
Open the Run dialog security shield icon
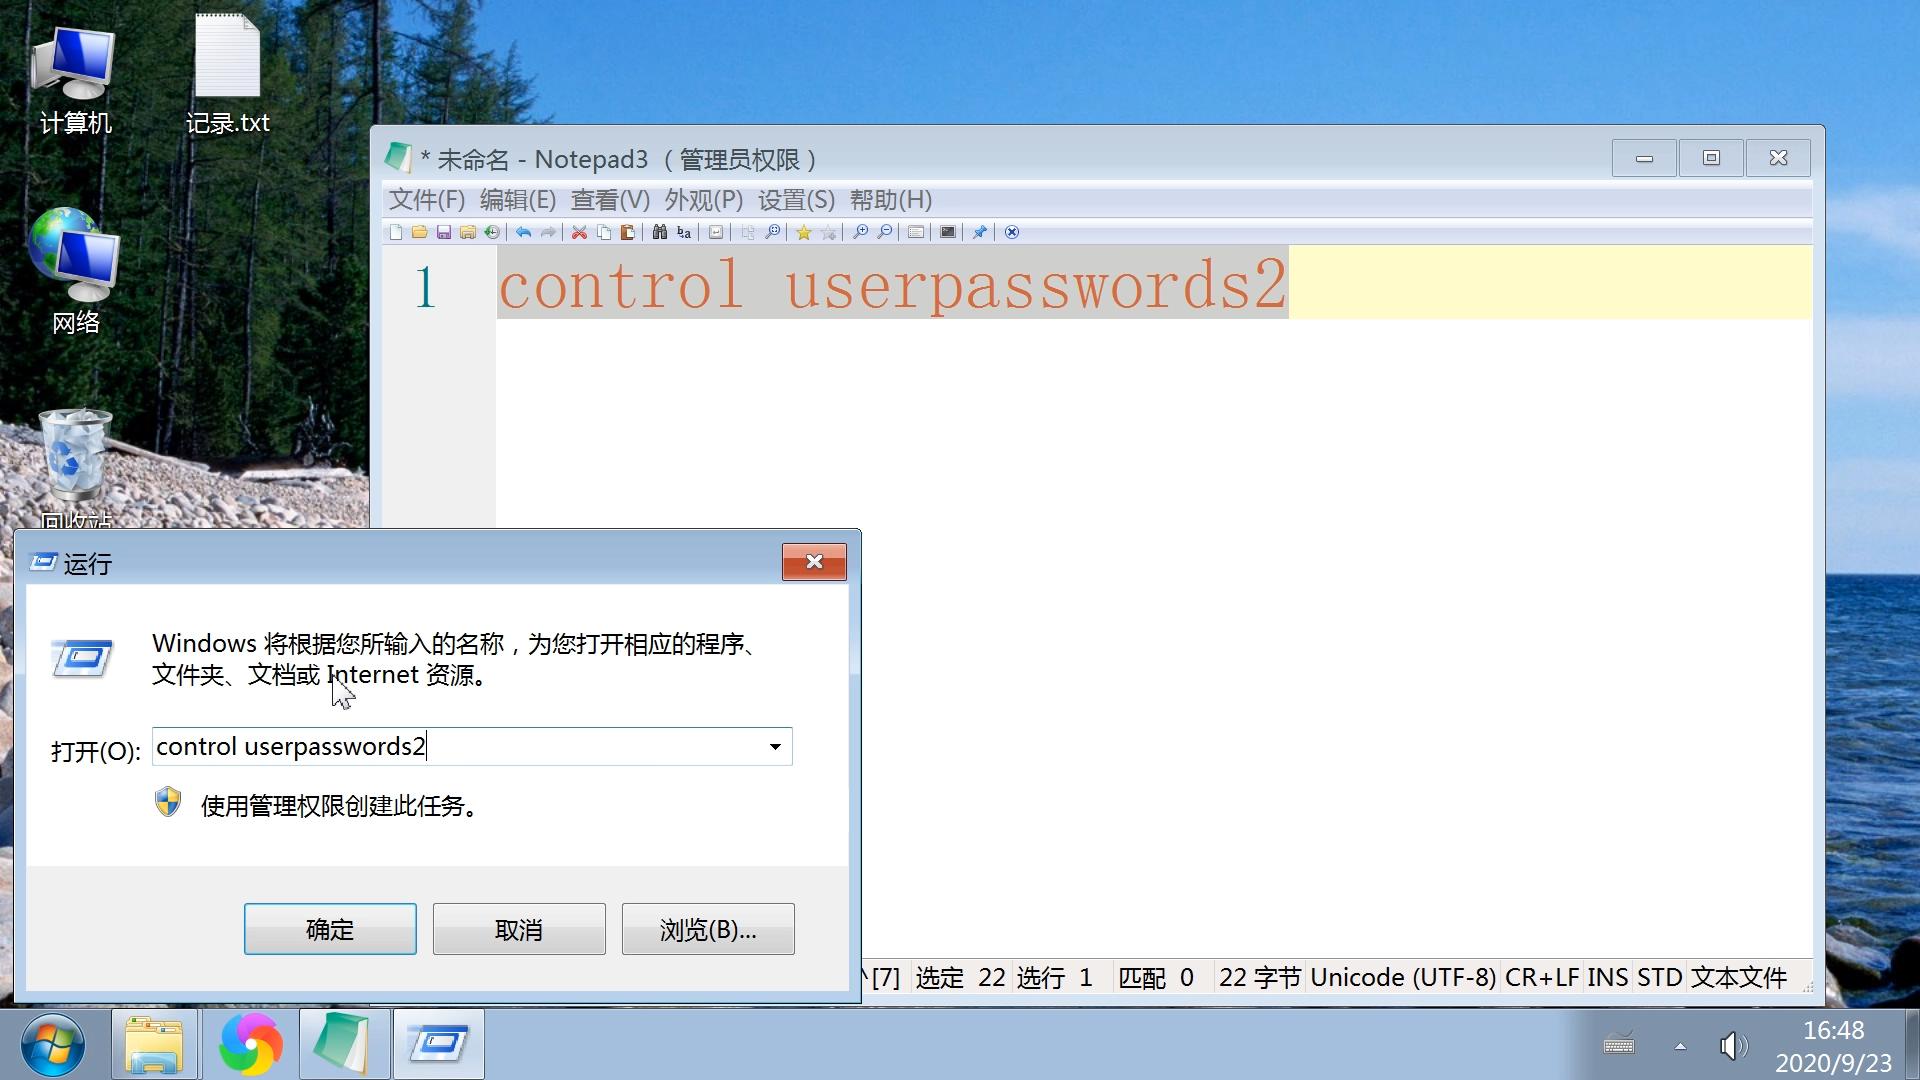167,803
